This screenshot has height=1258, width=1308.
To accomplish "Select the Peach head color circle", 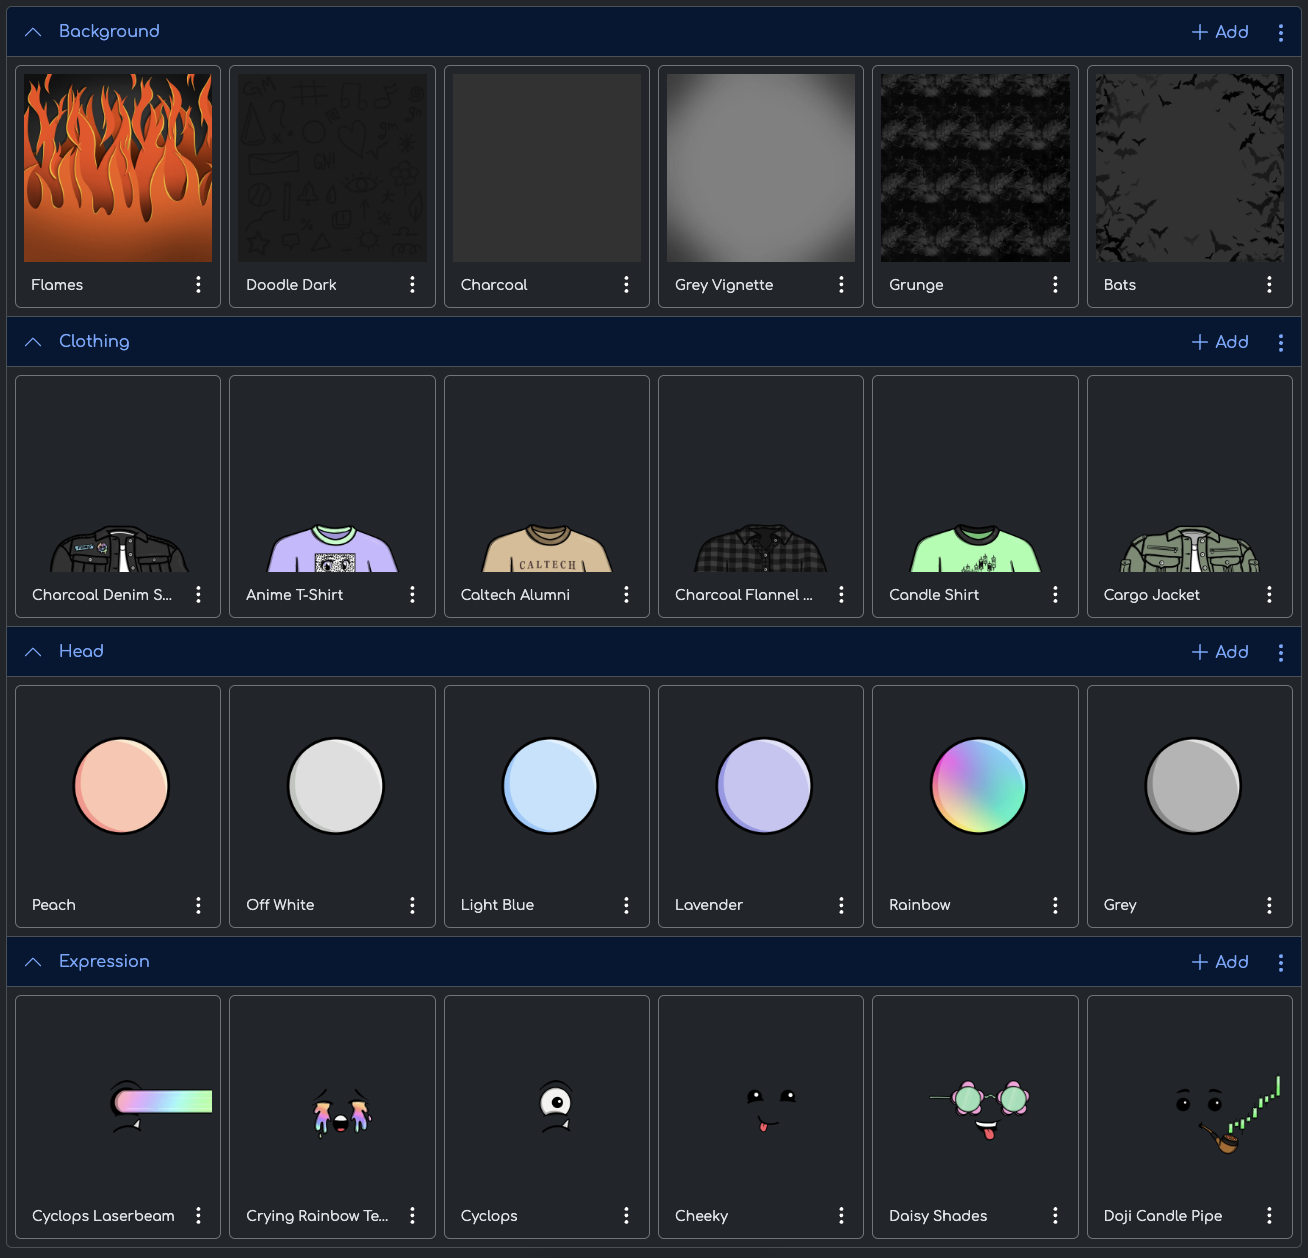I will [121, 786].
